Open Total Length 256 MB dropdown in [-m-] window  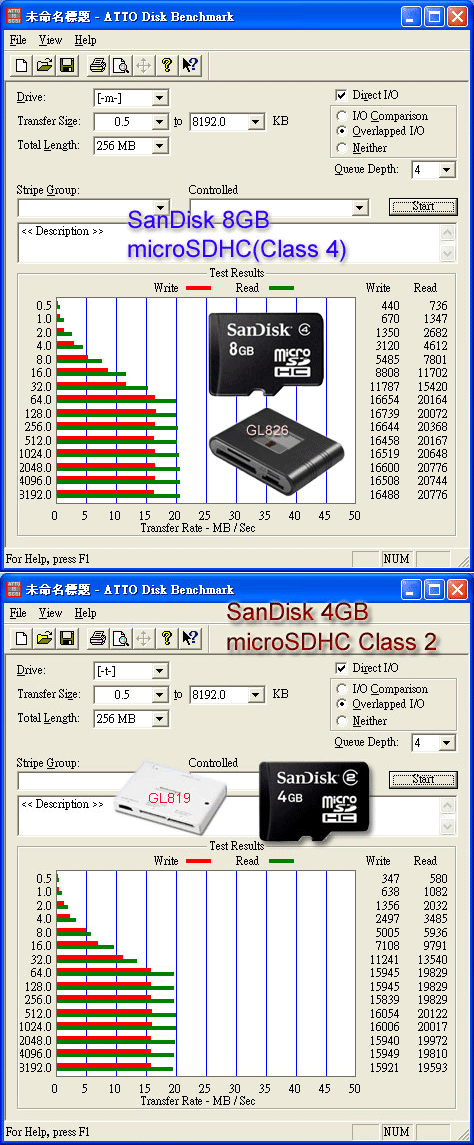click(x=161, y=146)
